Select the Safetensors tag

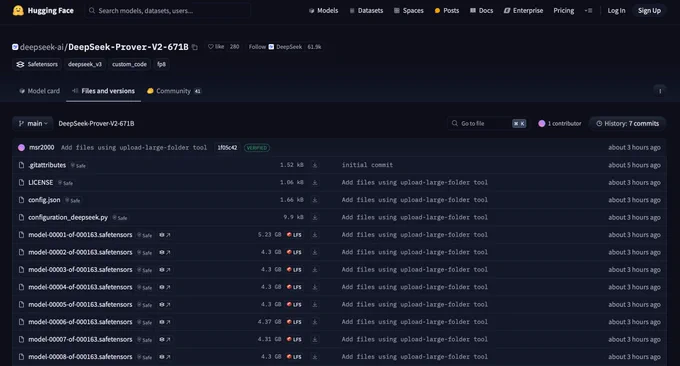click(x=37, y=64)
